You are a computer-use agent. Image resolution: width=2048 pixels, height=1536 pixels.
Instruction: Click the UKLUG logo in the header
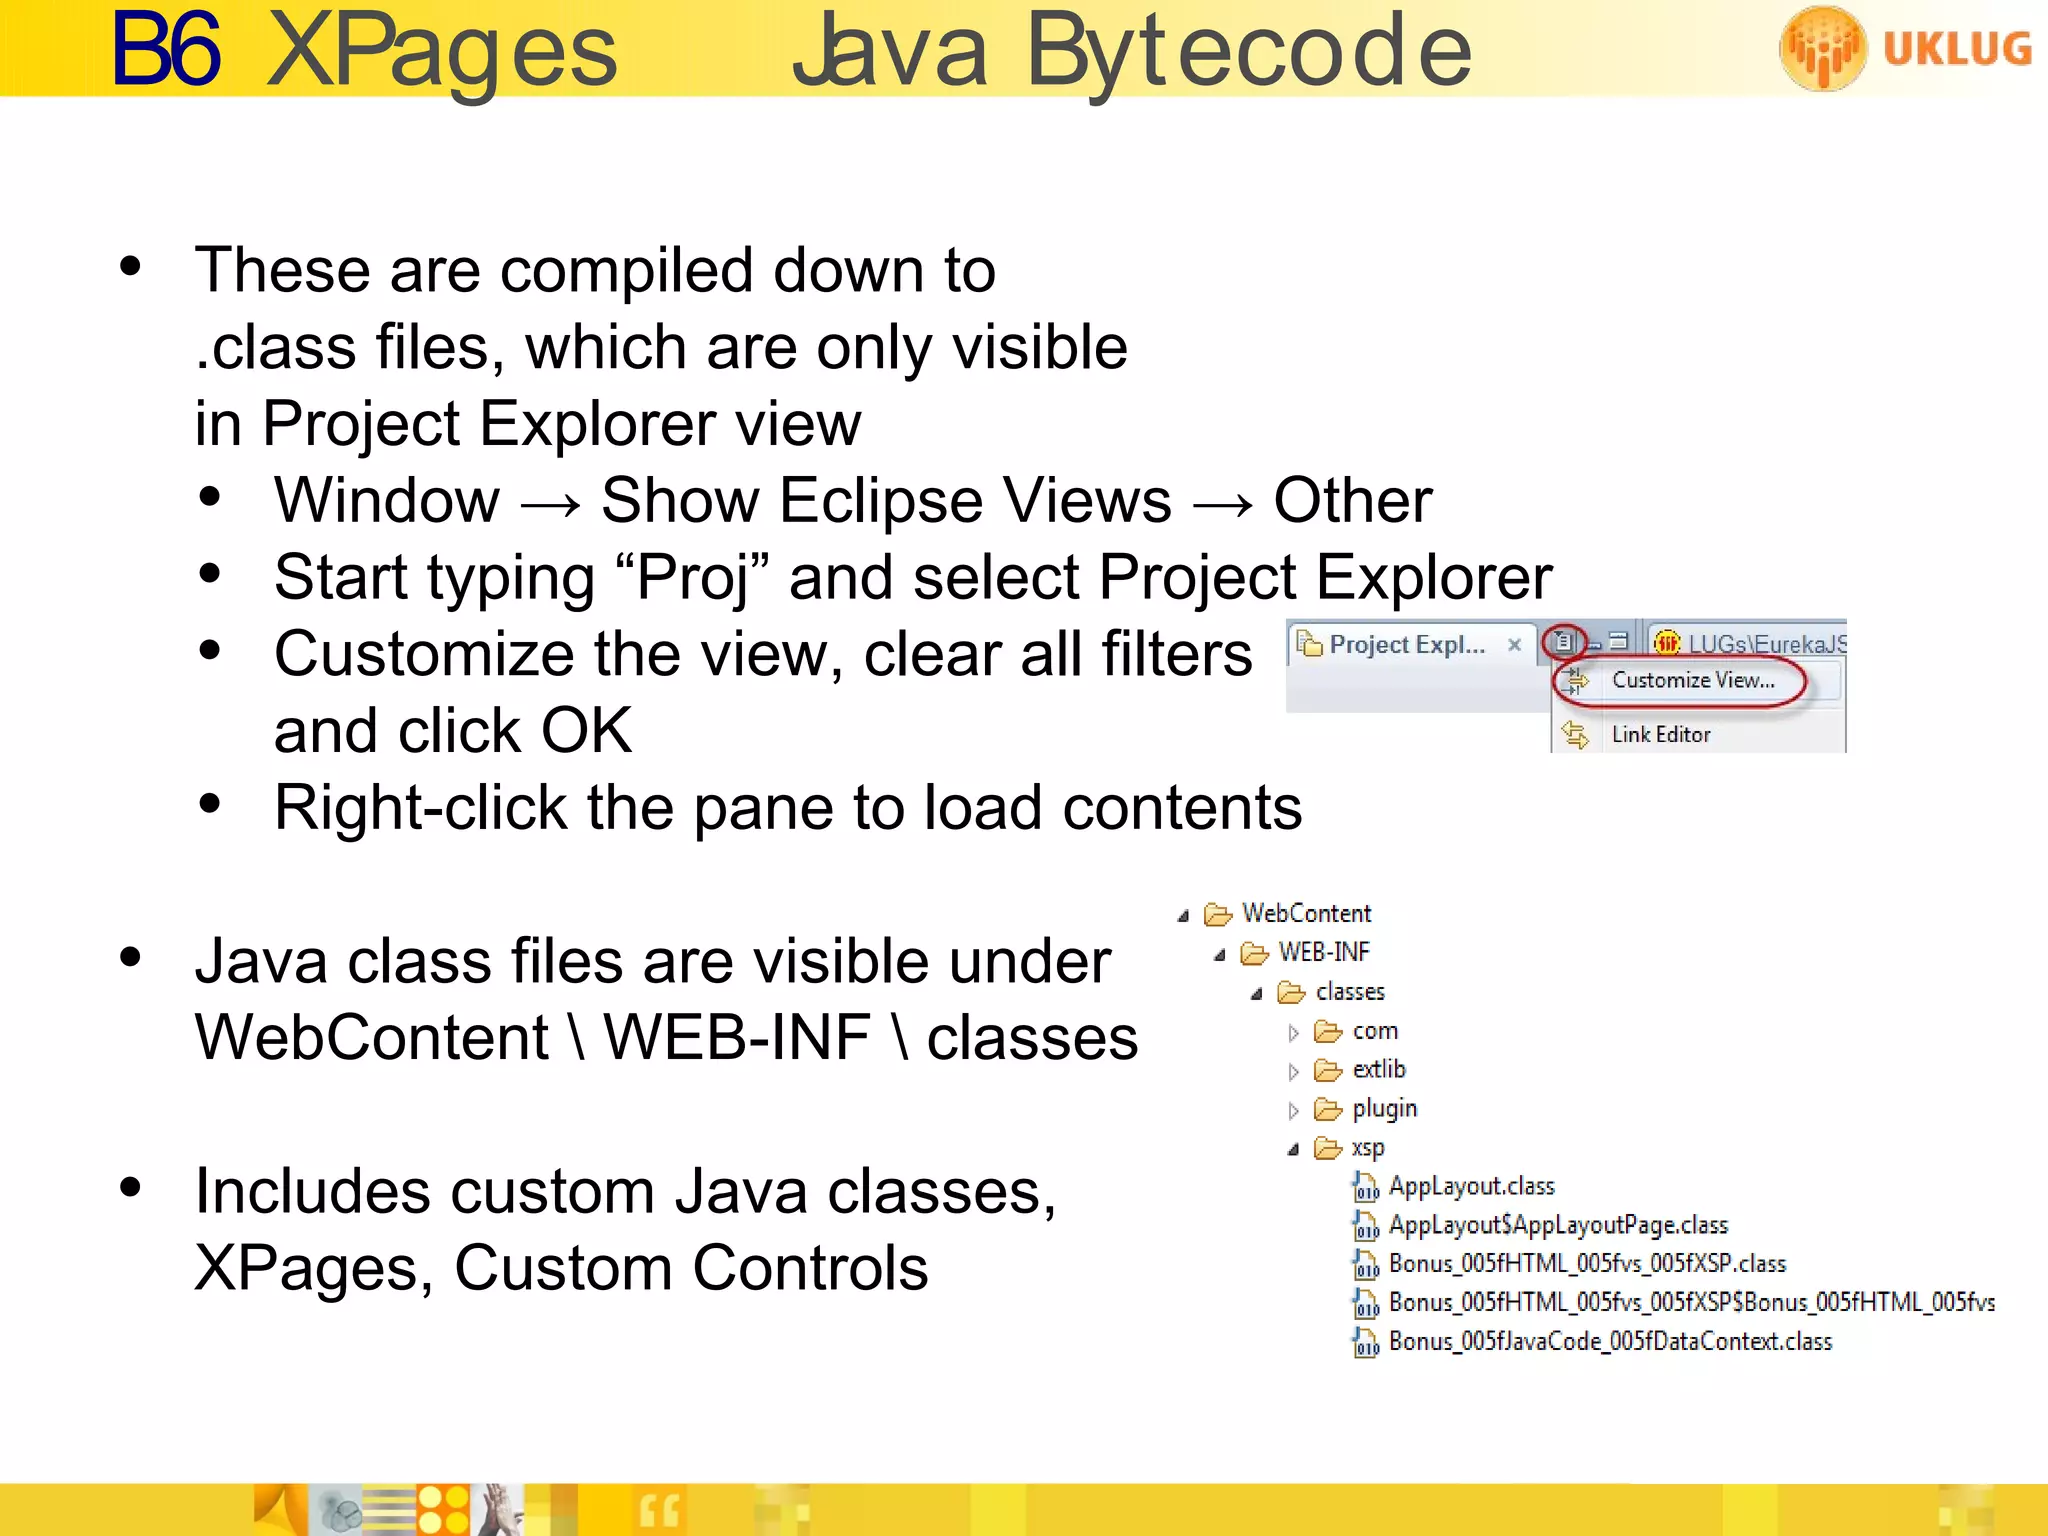(1906, 48)
